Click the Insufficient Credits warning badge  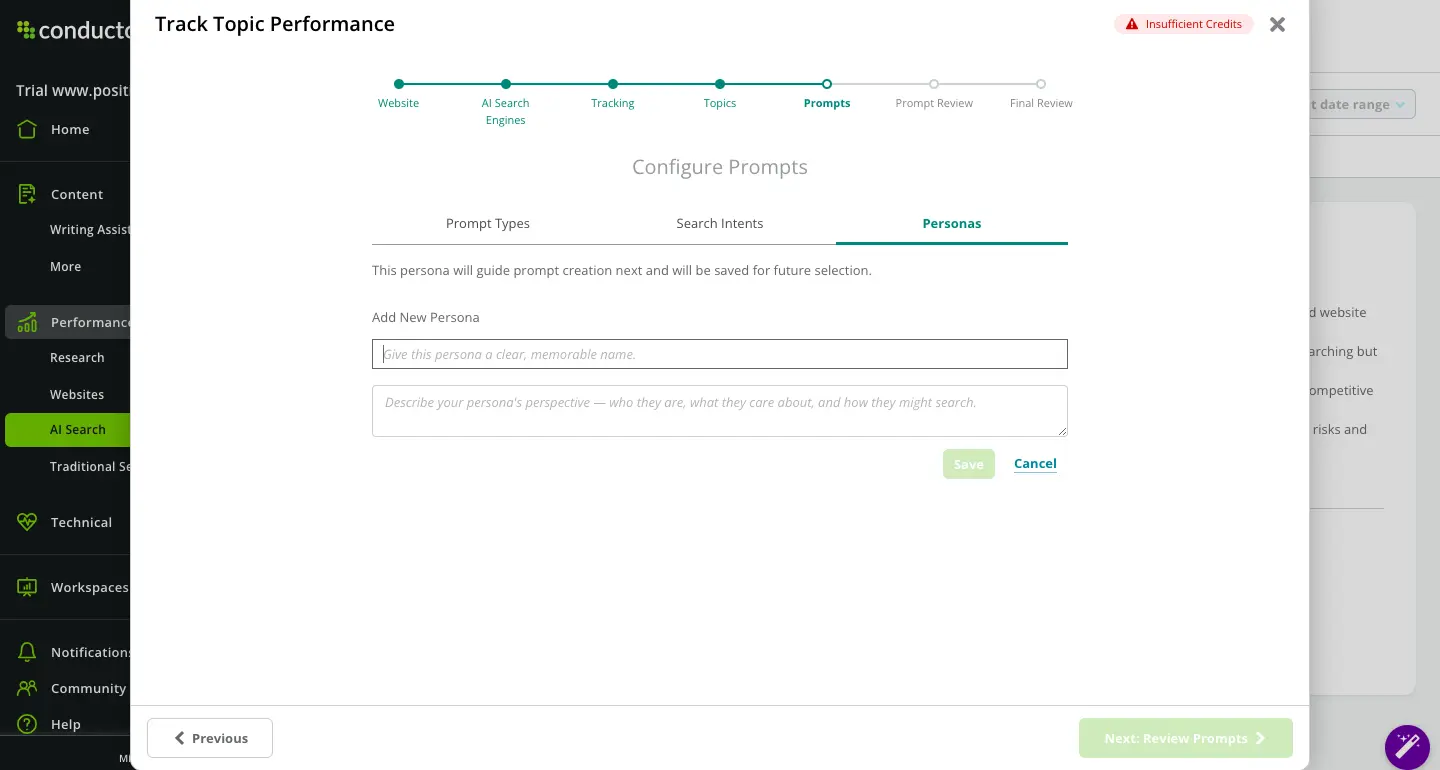1183,24
